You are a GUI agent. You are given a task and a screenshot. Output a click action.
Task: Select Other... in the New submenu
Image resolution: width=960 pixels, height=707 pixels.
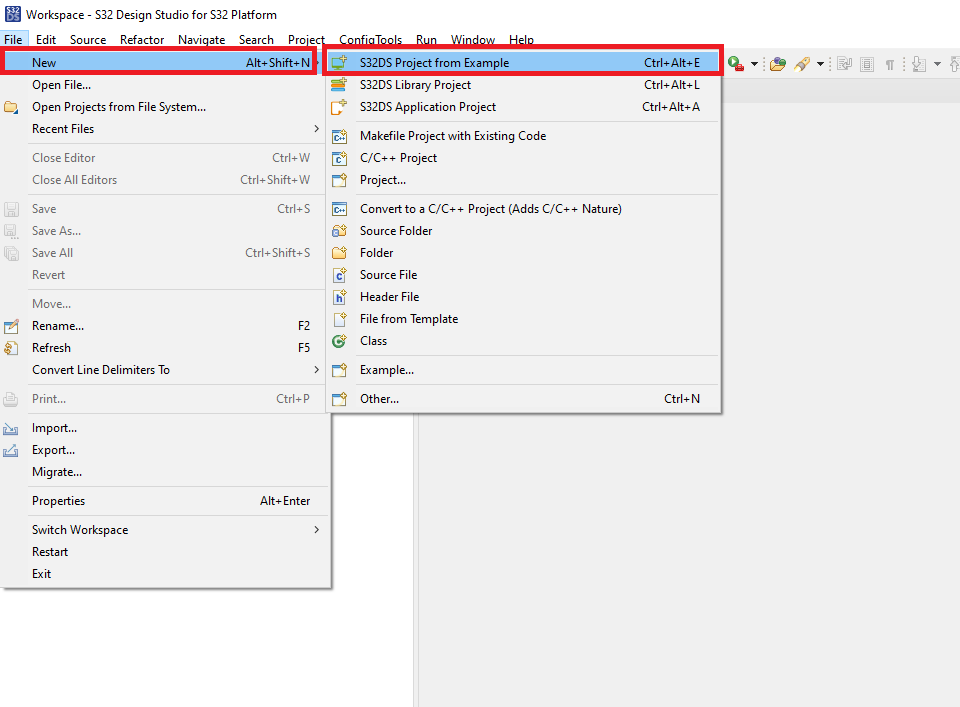379,399
